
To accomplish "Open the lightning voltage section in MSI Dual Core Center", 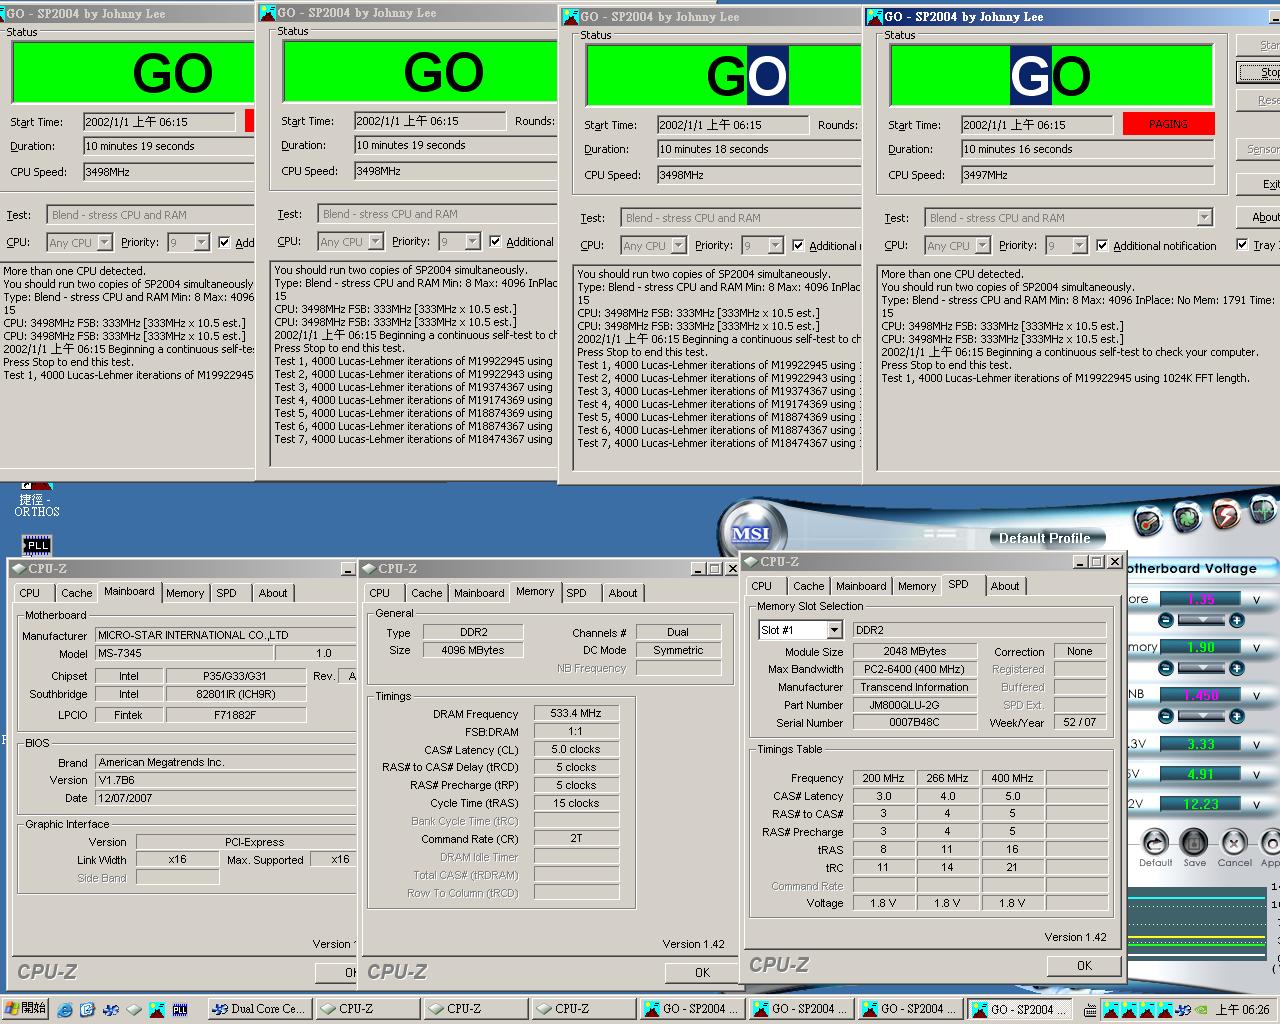I will (1226, 516).
